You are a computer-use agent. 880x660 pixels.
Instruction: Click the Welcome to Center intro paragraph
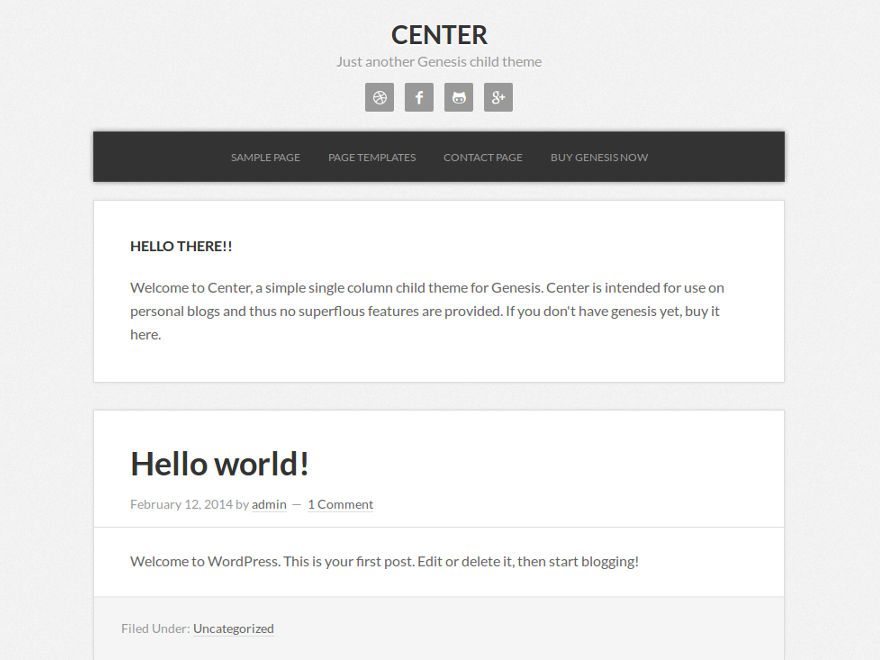[427, 311]
